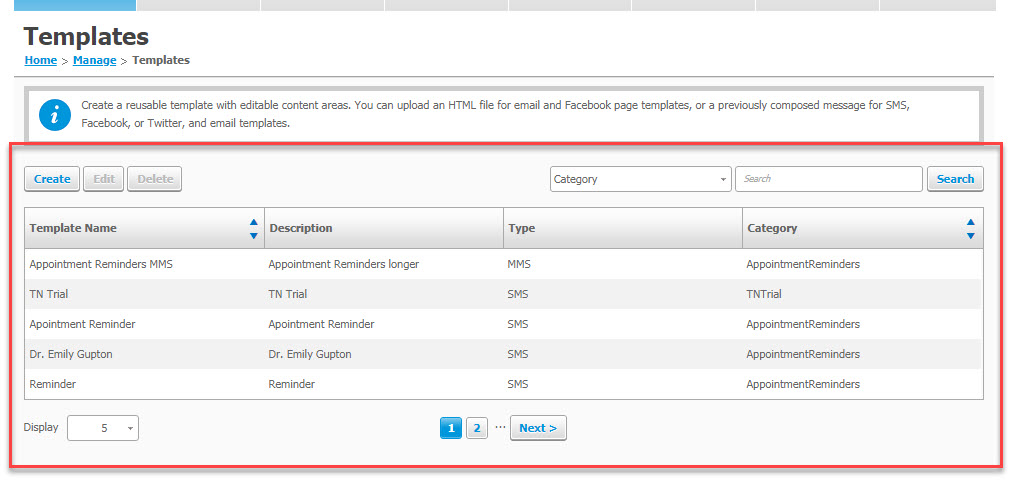The width and height of the screenshot is (1021, 490).
Task: Select the Appointment Reminders MMS row
Action: point(504,264)
